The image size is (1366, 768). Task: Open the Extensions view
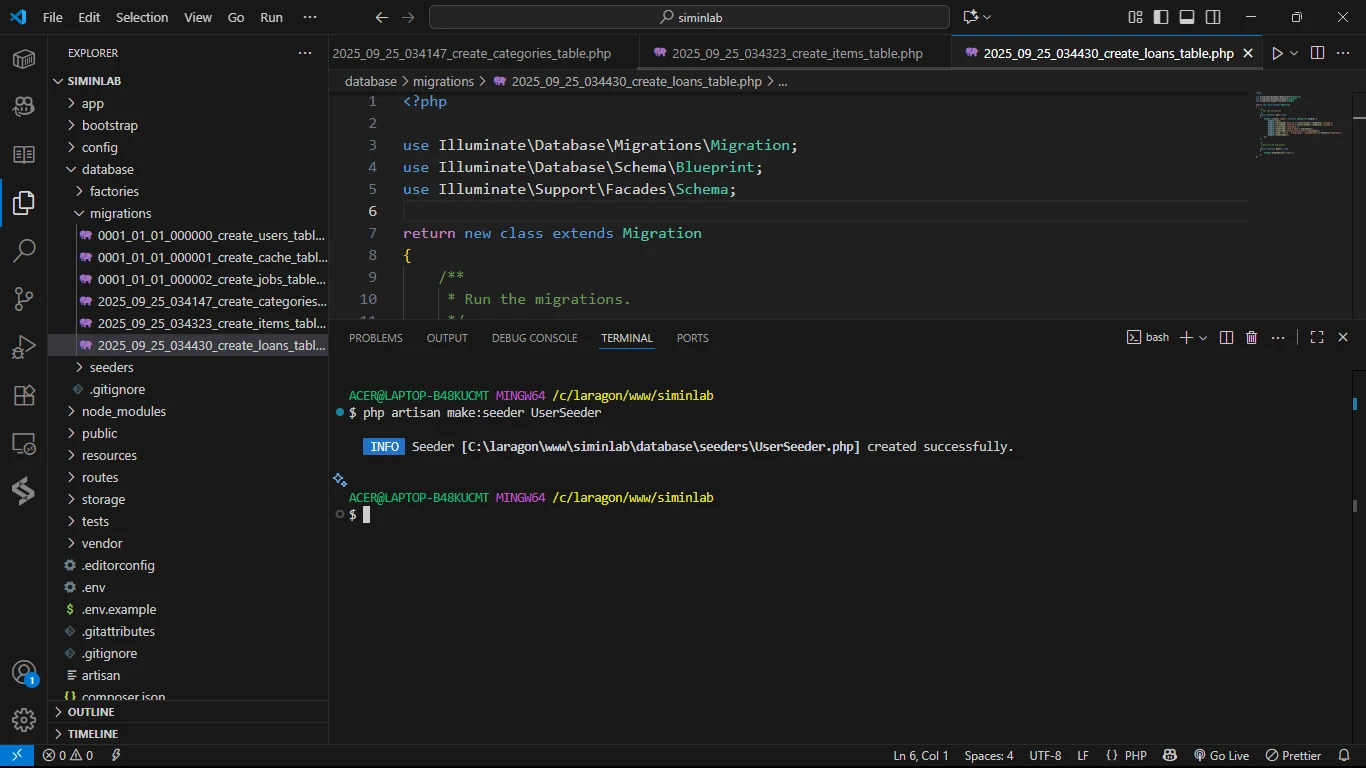tap(24, 395)
